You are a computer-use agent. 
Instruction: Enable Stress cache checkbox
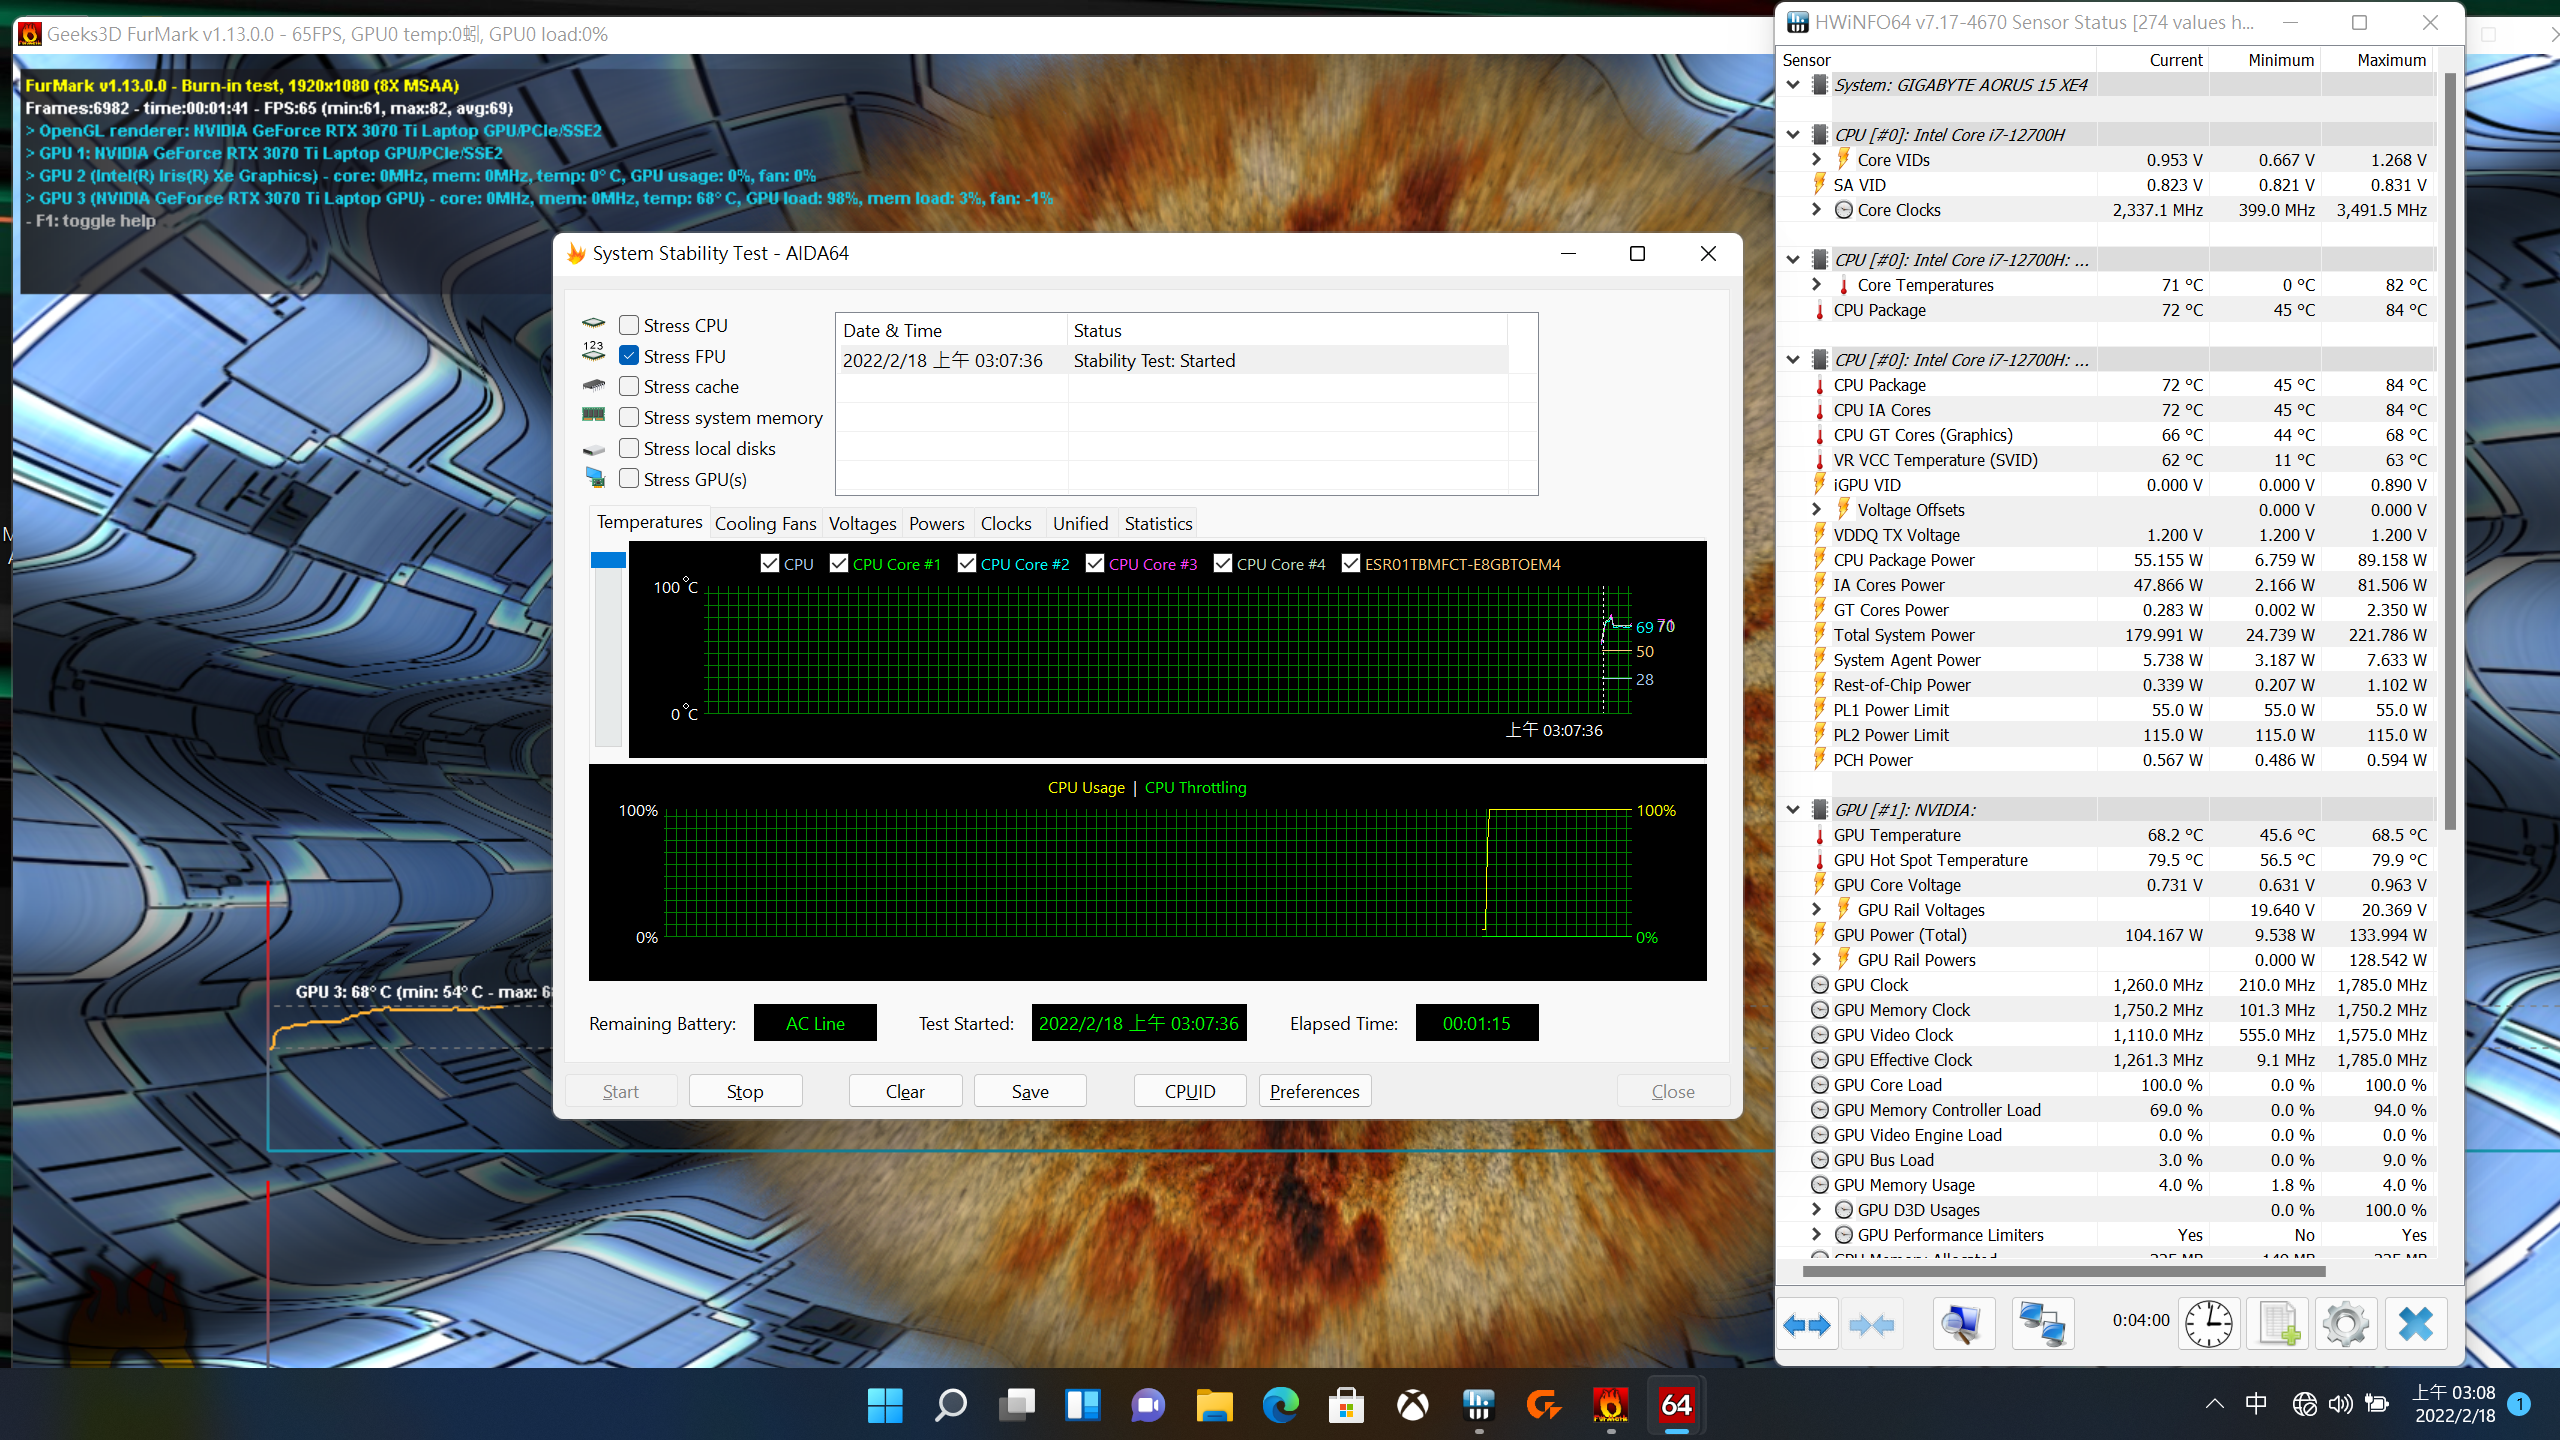629,386
